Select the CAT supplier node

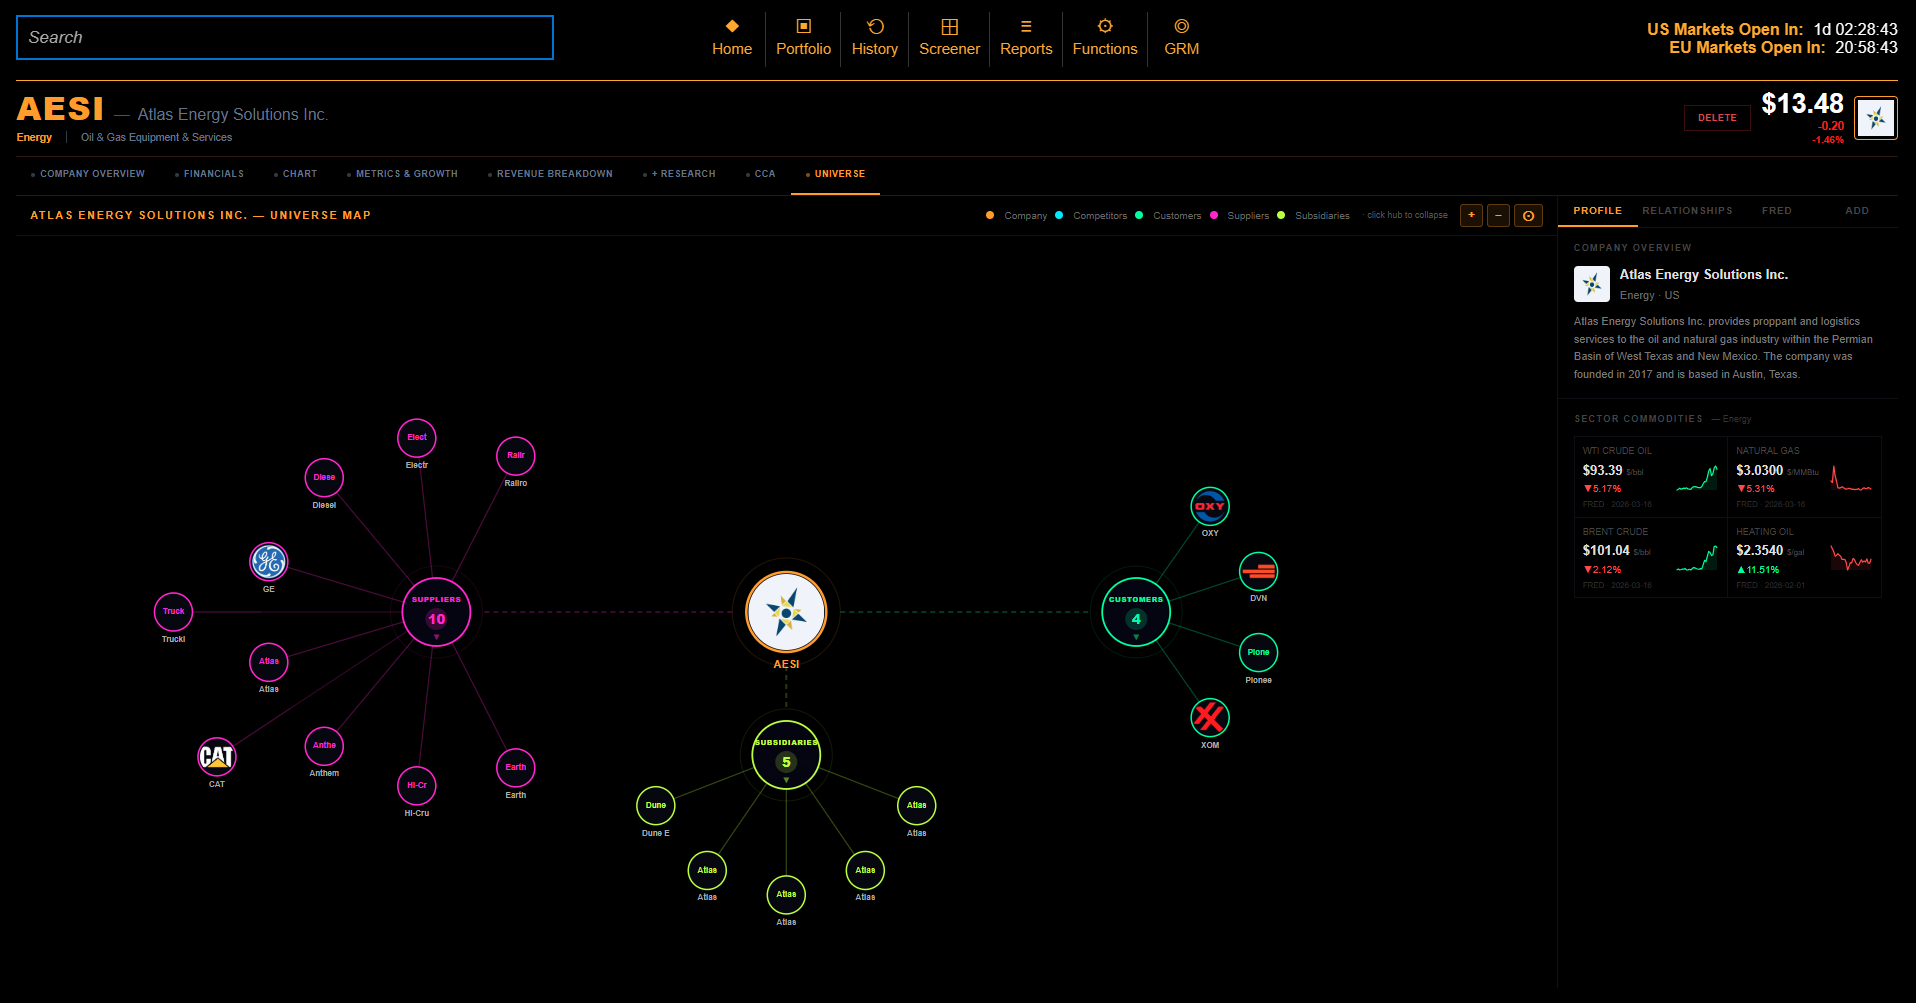point(217,757)
